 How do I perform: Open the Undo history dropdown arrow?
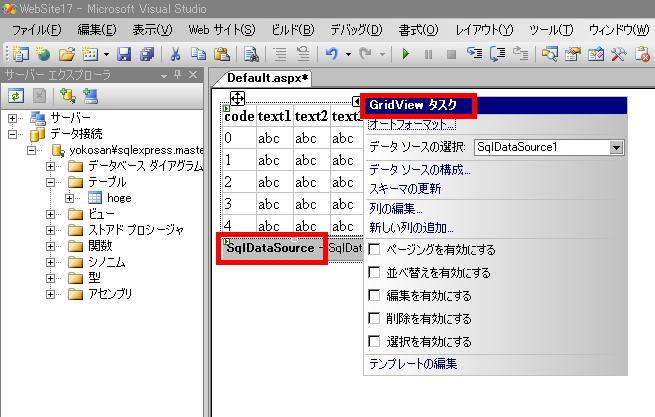click(348, 54)
